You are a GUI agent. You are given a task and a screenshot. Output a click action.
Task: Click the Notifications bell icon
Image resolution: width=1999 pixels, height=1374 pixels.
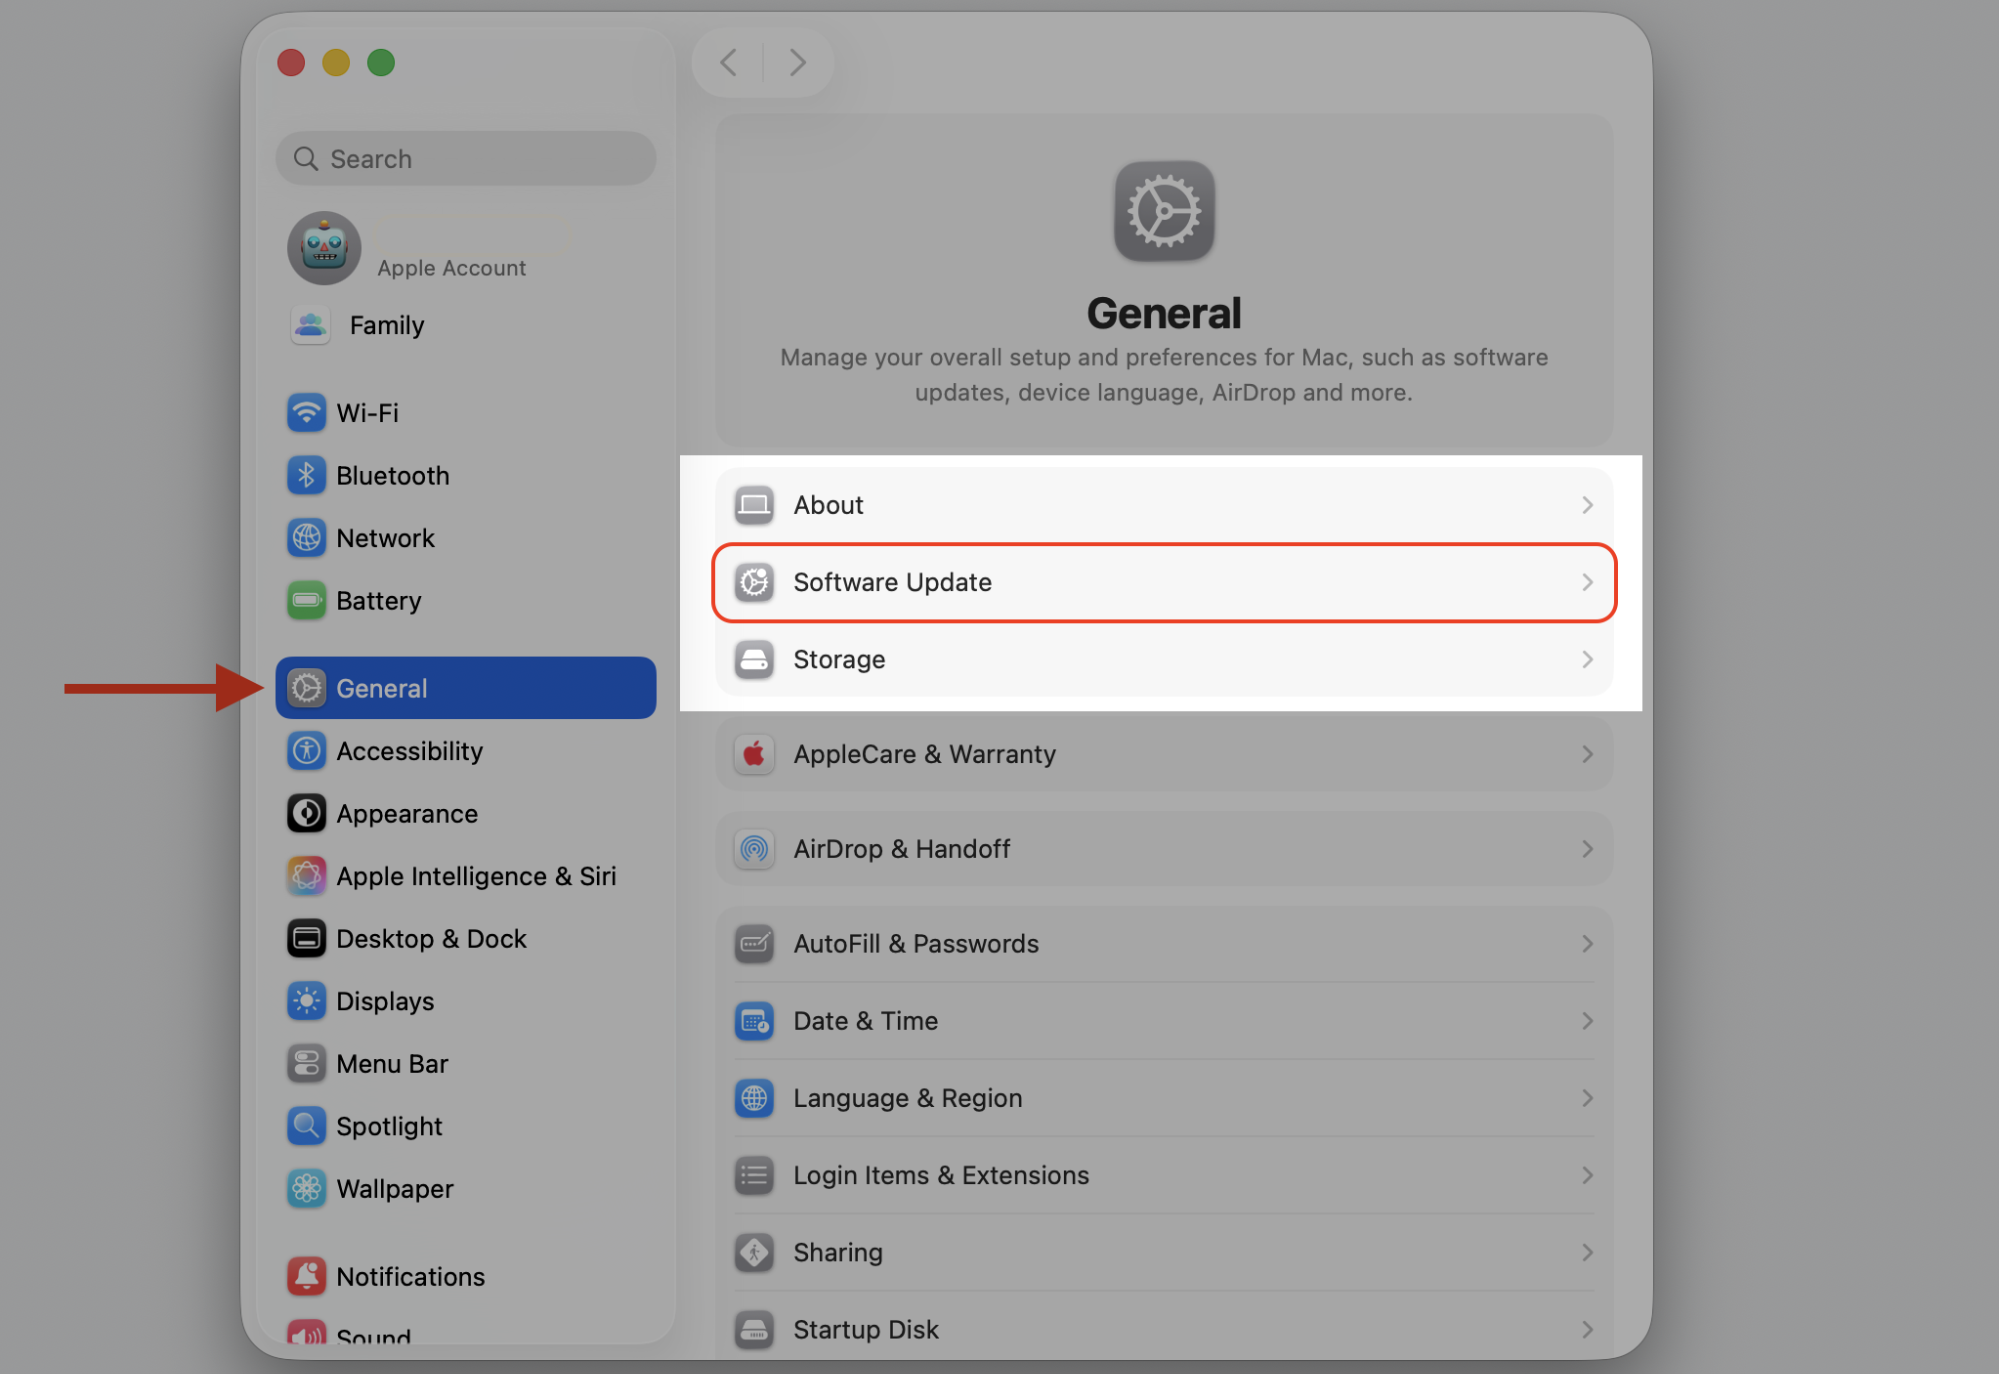pos(306,1277)
